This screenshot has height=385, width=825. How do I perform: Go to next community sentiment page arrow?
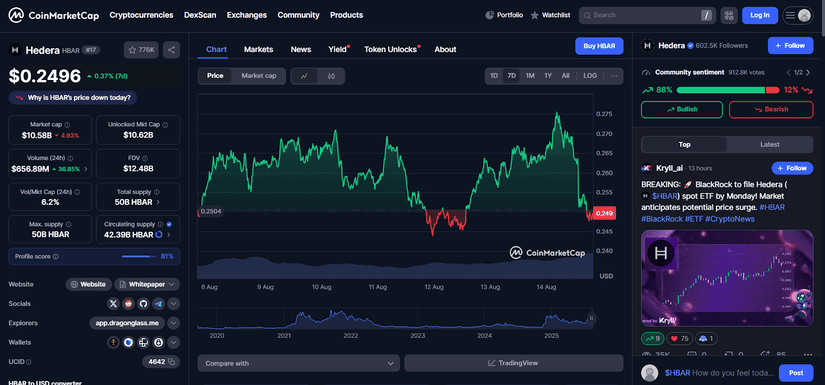[809, 72]
